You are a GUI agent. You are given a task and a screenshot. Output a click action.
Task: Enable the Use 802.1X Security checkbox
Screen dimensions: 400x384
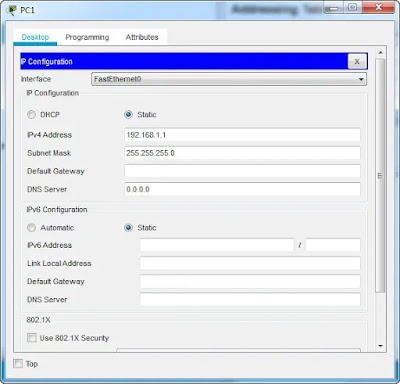pyautogui.click(x=32, y=338)
